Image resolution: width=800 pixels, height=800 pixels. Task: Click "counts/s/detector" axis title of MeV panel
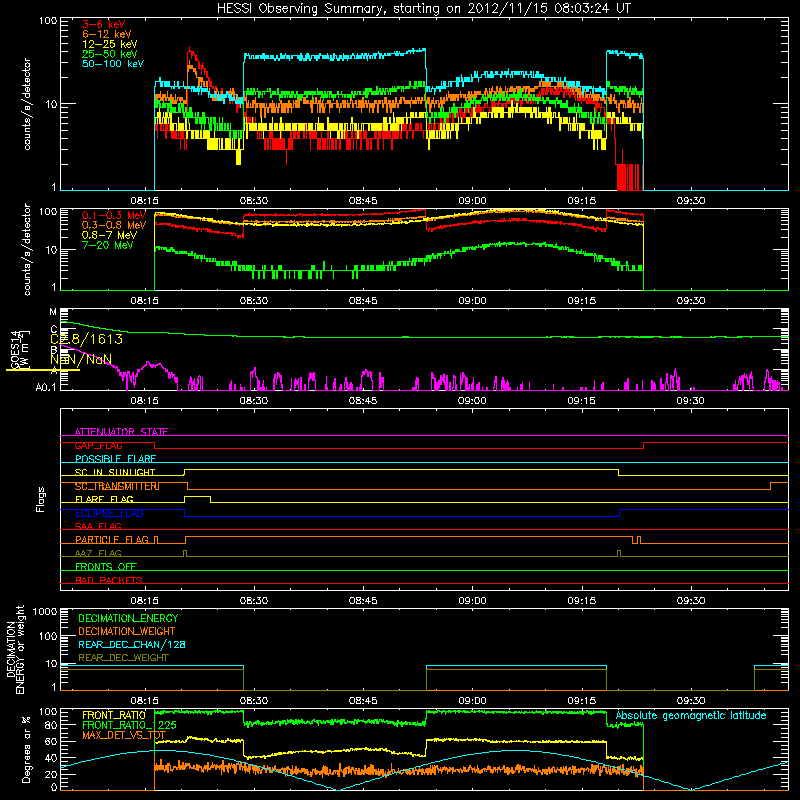[27, 249]
